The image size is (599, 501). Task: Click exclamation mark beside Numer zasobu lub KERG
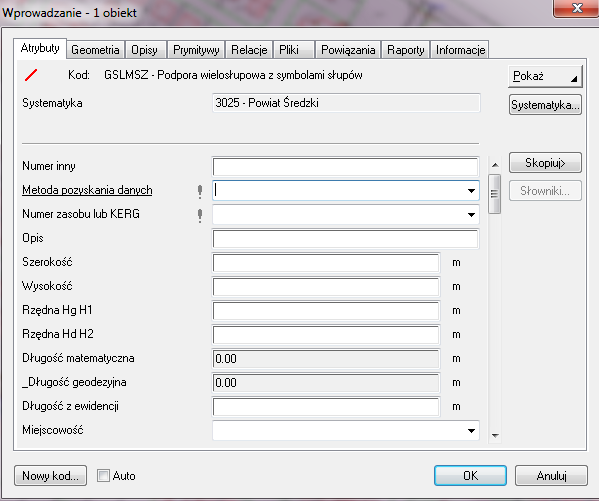tap(200, 216)
